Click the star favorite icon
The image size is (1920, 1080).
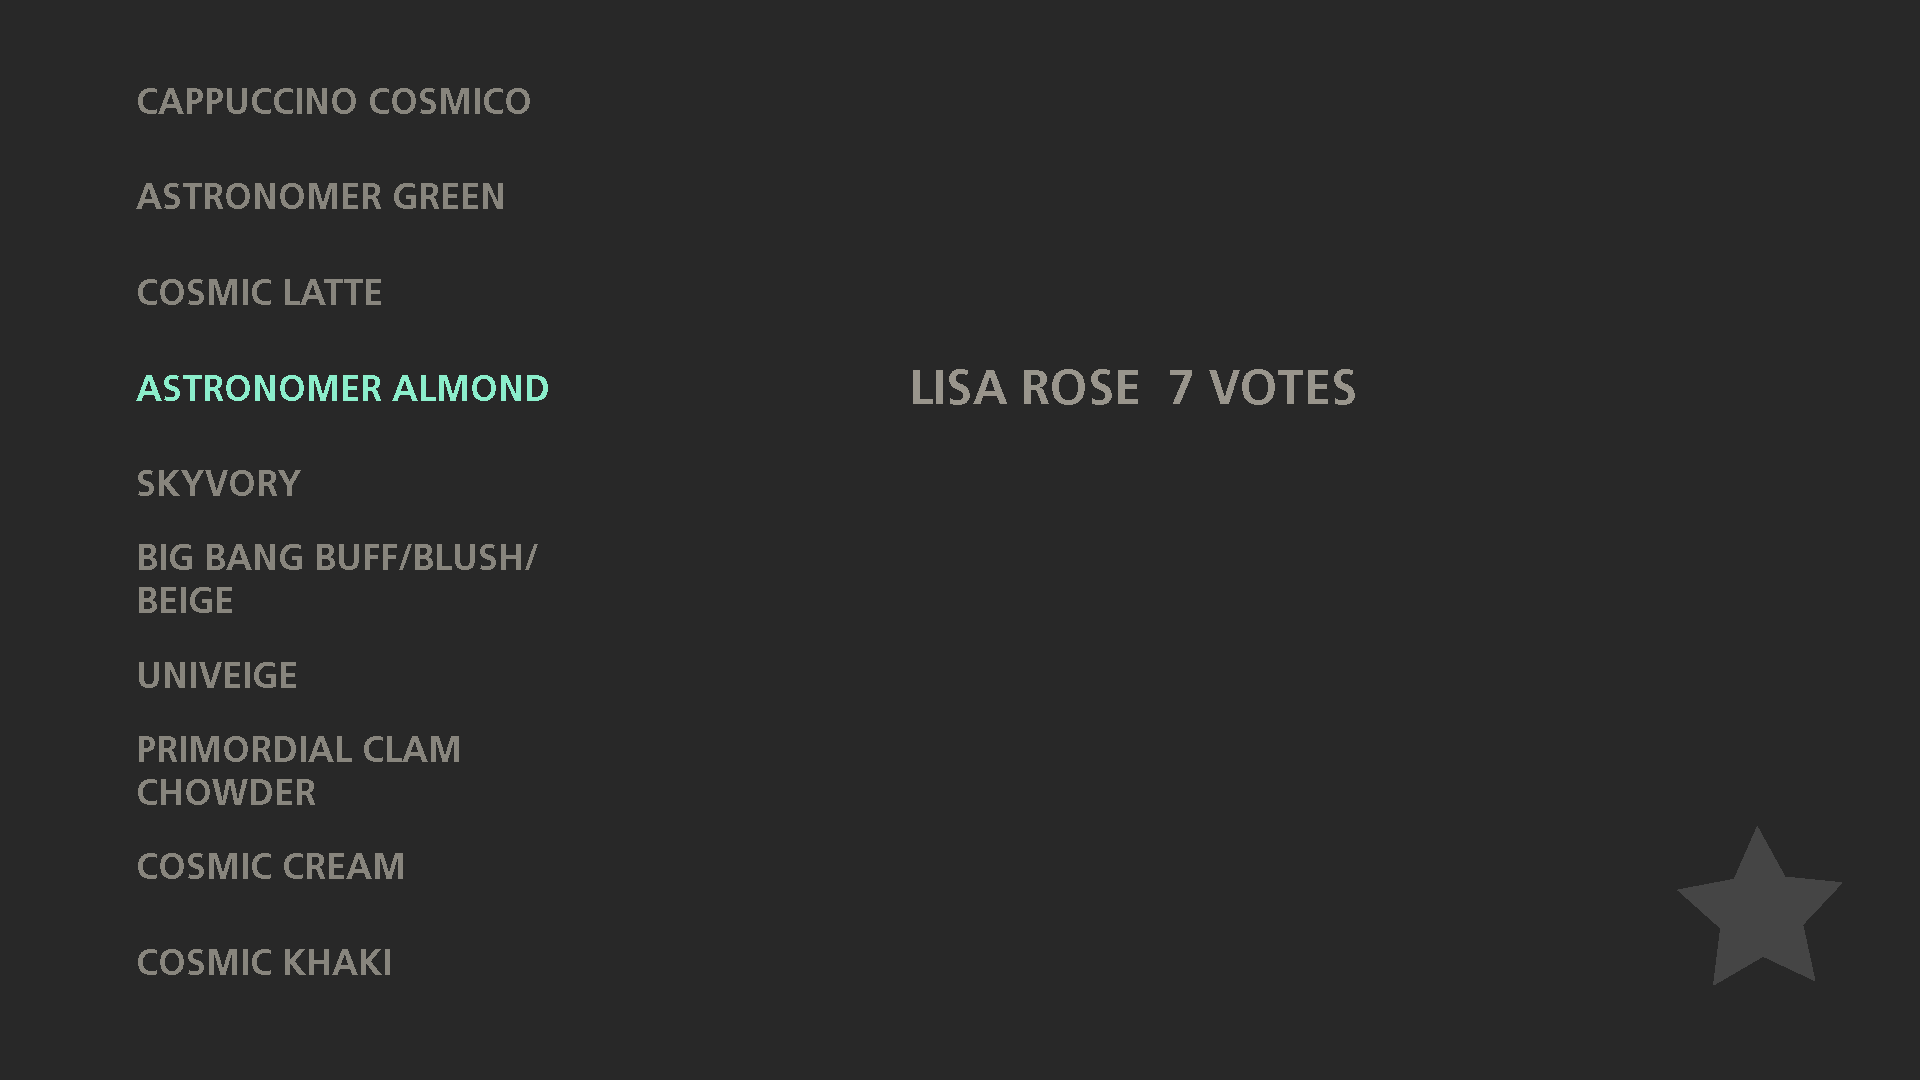pos(1759,908)
